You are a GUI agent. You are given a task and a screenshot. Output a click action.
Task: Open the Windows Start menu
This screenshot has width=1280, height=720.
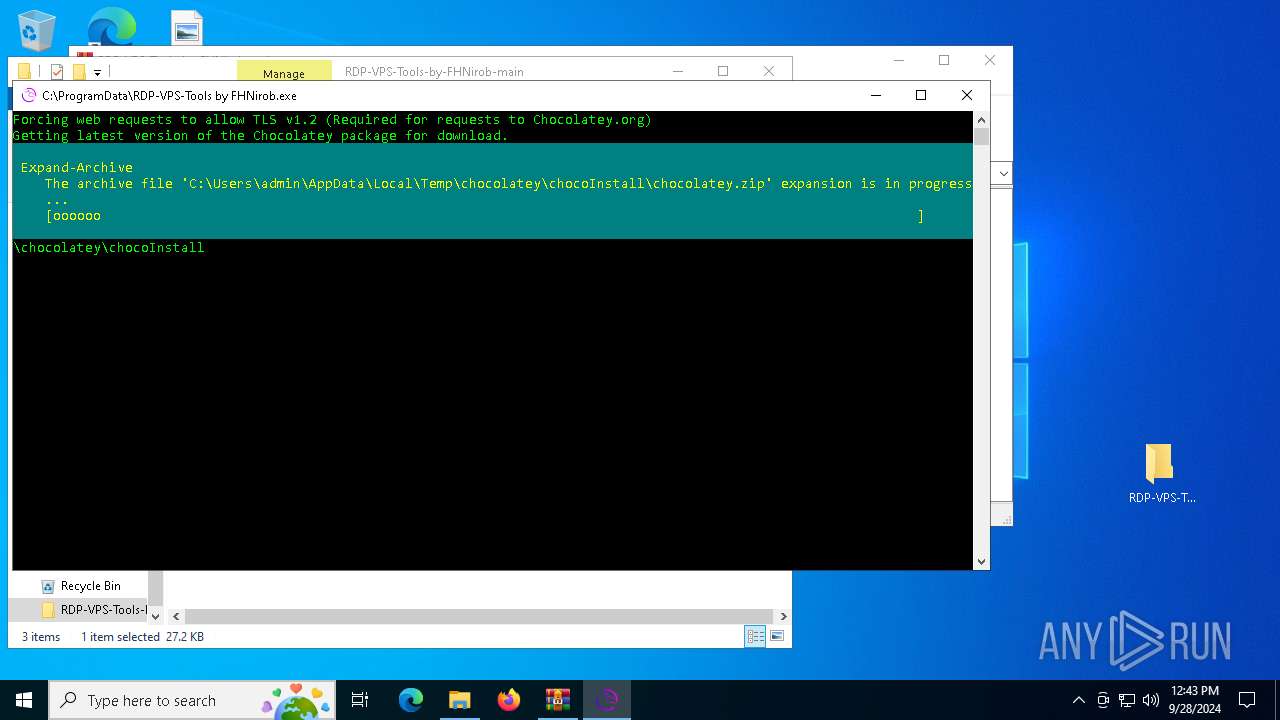point(24,700)
